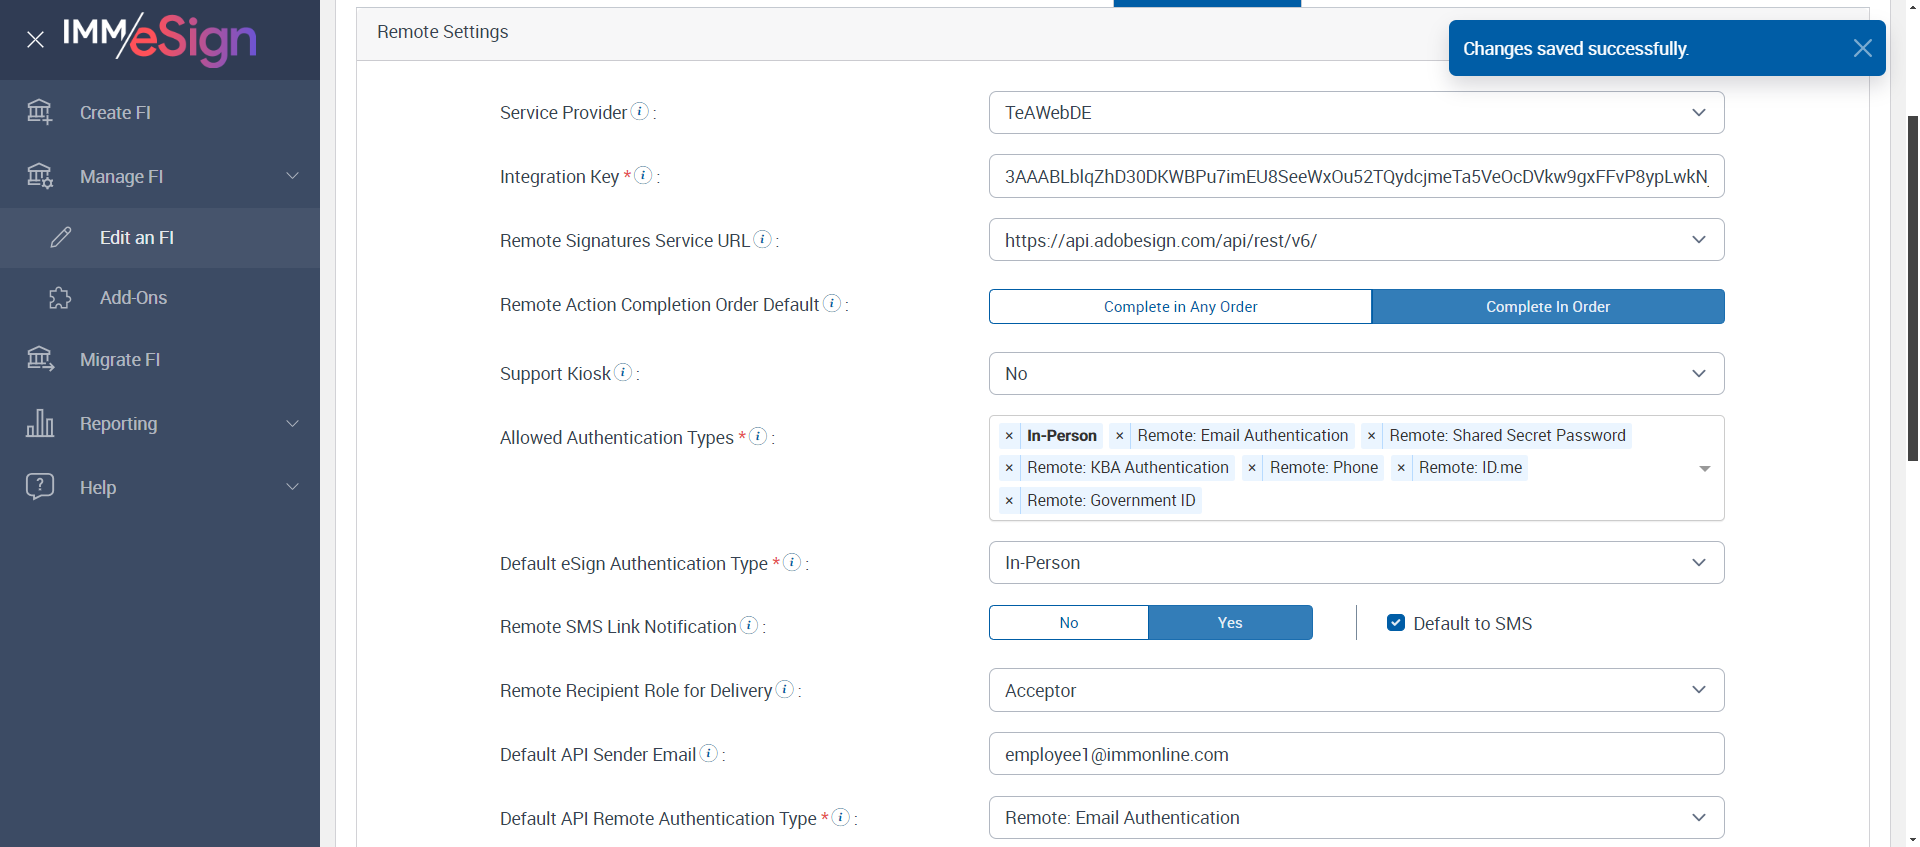Image resolution: width=1920 pixels, height=847 pixels.
Task: Open the Service Provider dropdown
Action: [1356, 113]
